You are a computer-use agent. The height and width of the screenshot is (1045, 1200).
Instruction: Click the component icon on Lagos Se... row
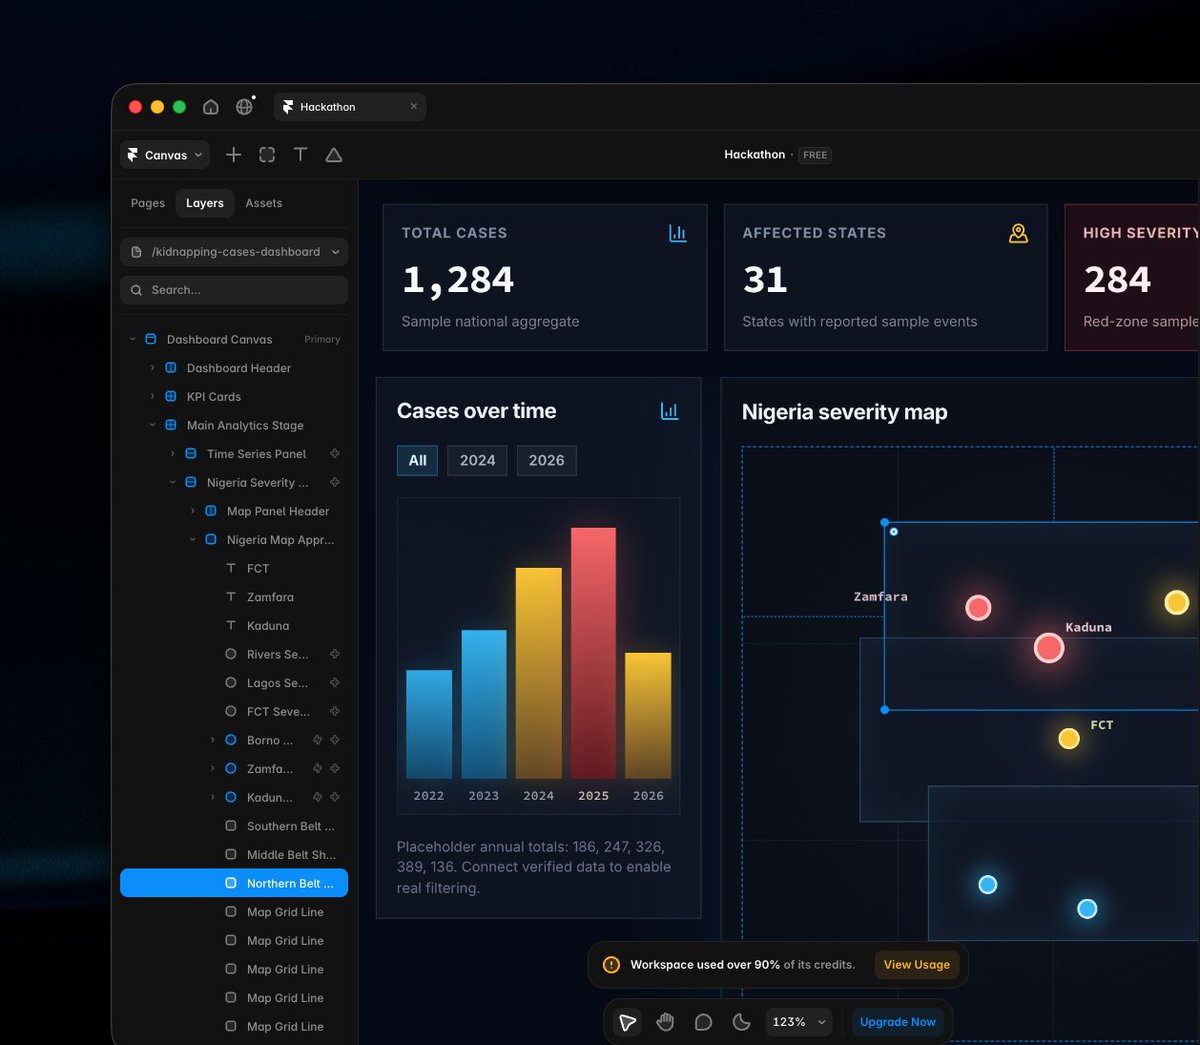tap(335, 683)
